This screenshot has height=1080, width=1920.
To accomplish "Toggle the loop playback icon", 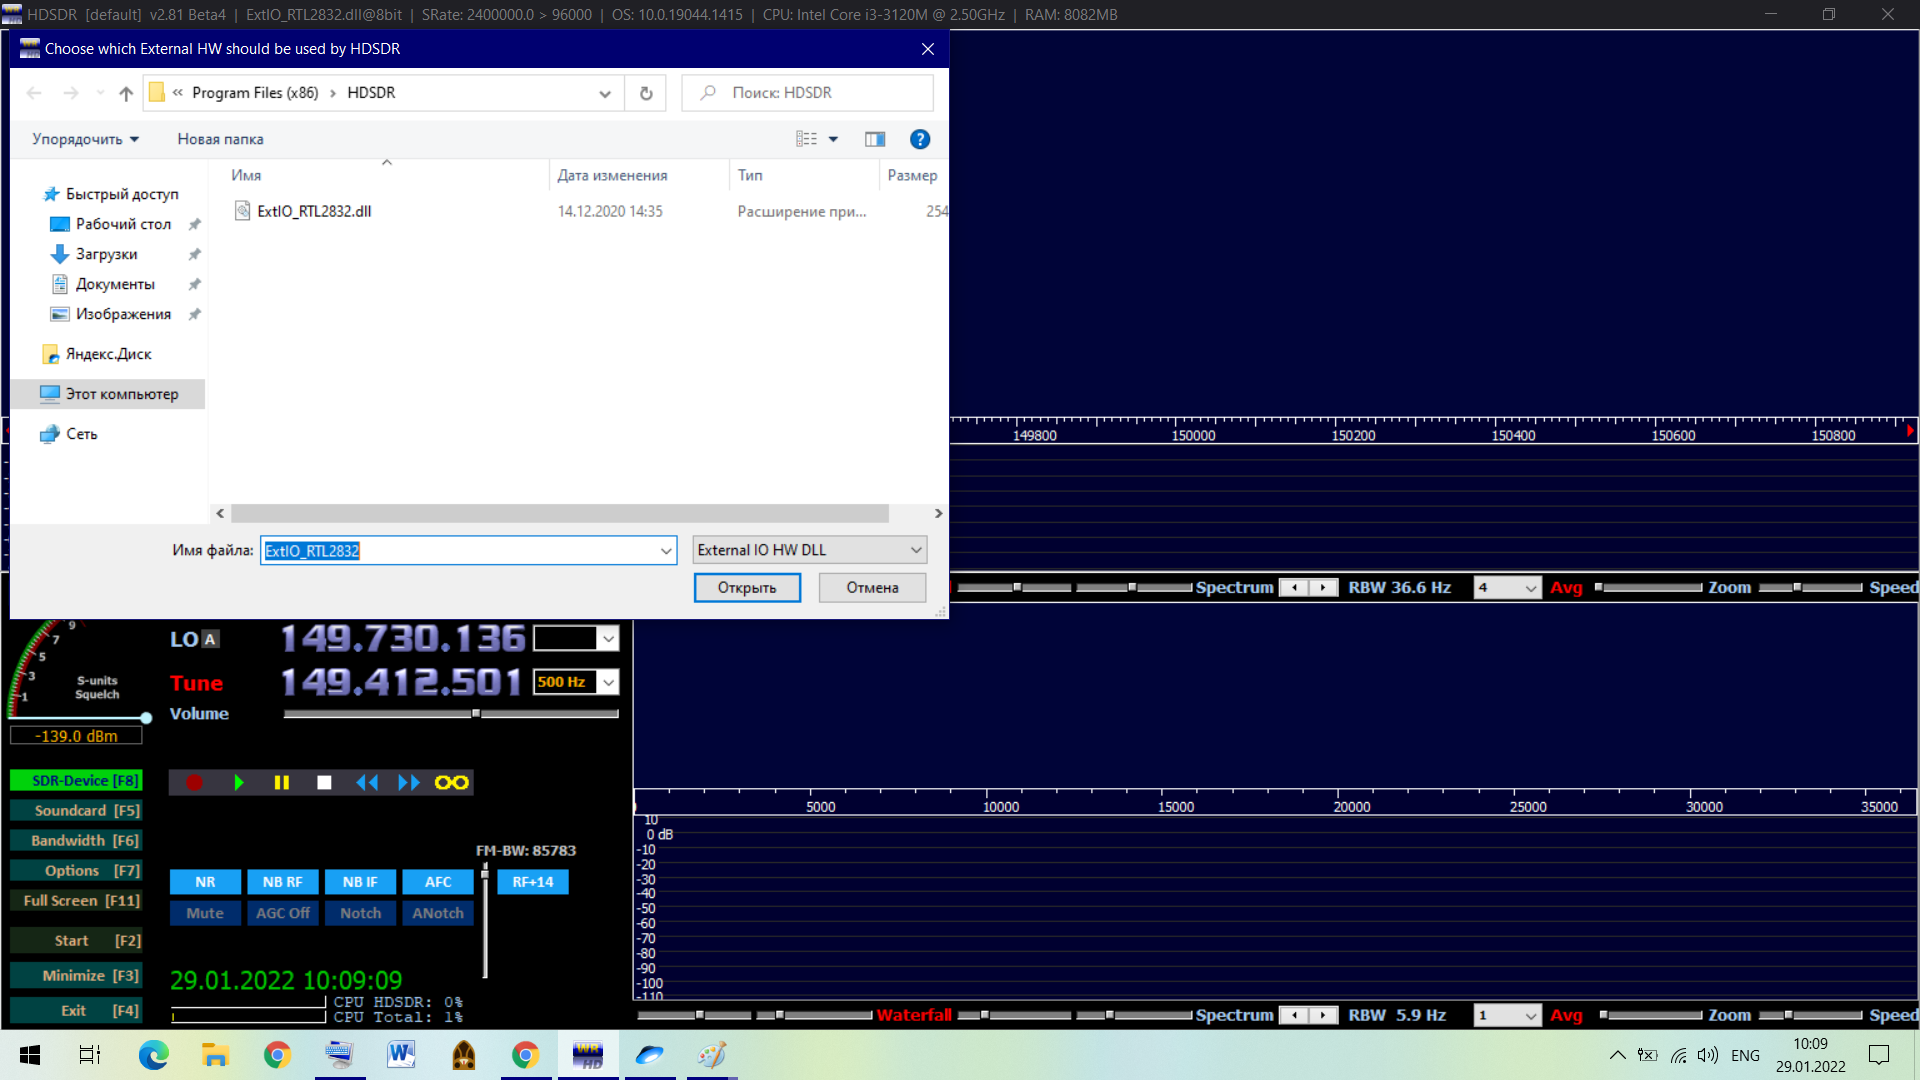I will tap(451, 783).
